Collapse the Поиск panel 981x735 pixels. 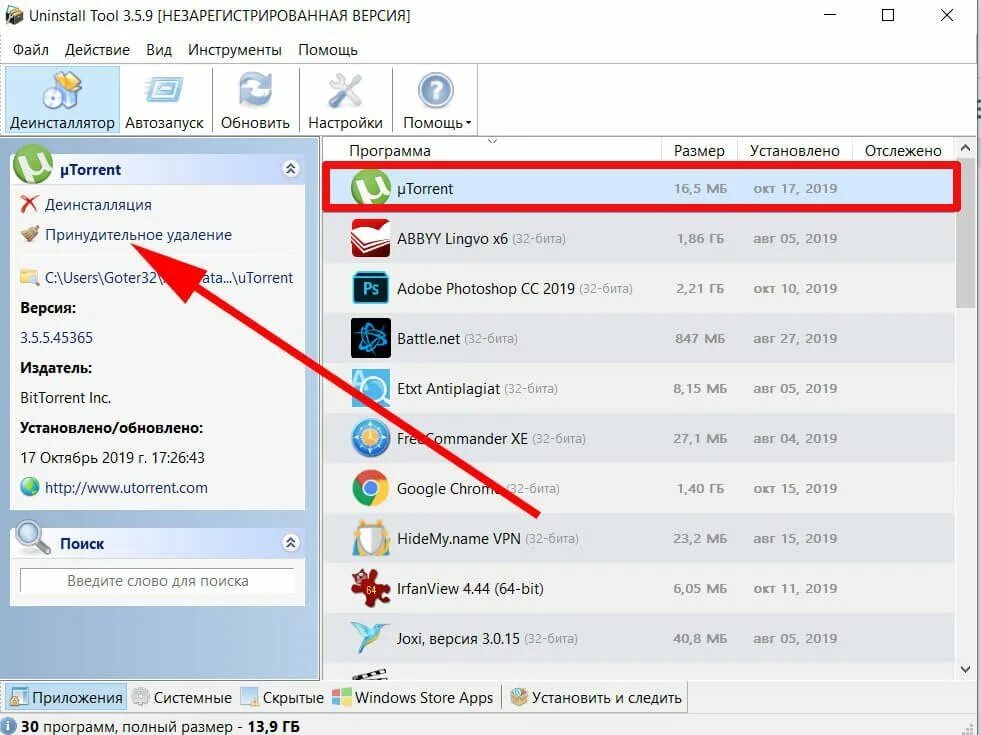(x=290, y=542)
